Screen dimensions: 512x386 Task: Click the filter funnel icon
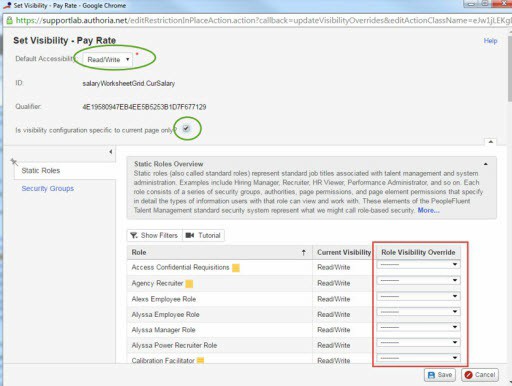[x=134, y=235]
